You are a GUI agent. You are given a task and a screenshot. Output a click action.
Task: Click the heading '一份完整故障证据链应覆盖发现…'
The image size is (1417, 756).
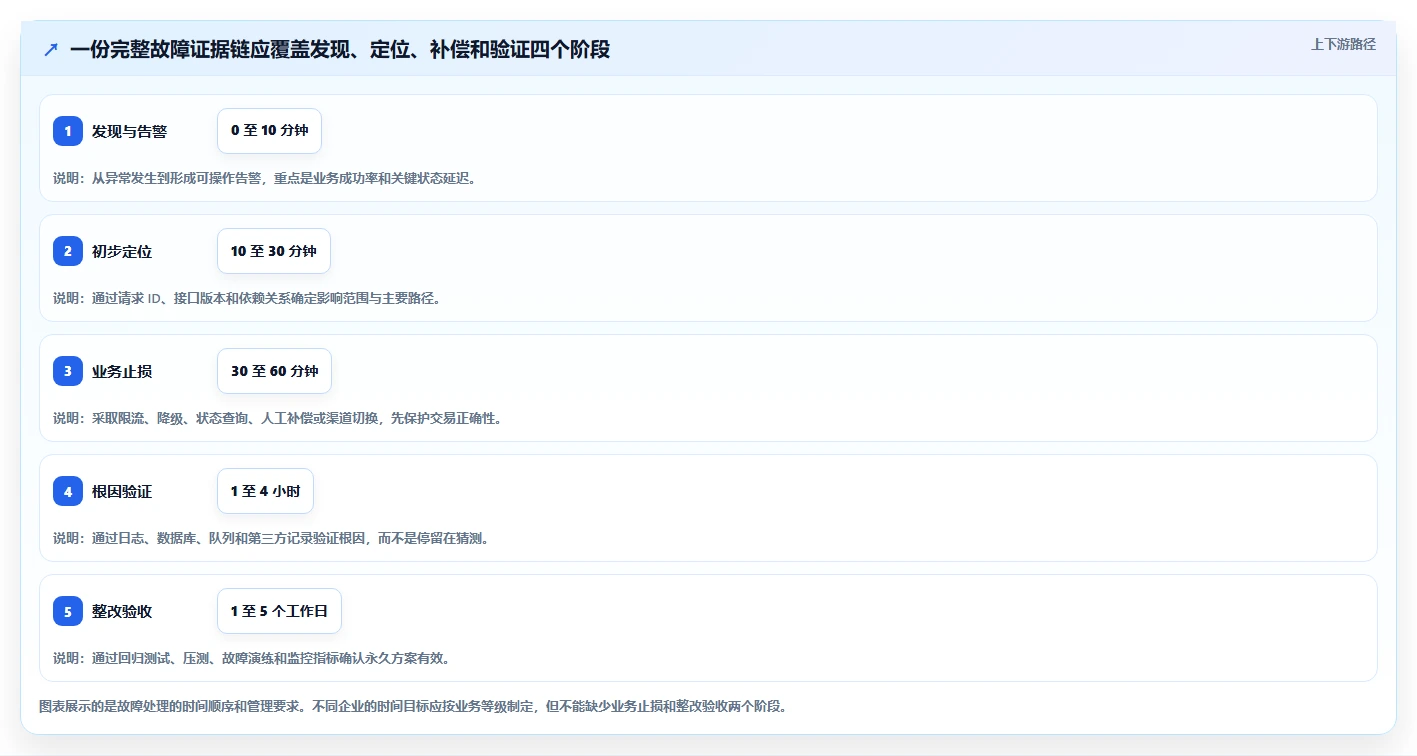coord(340,49)
